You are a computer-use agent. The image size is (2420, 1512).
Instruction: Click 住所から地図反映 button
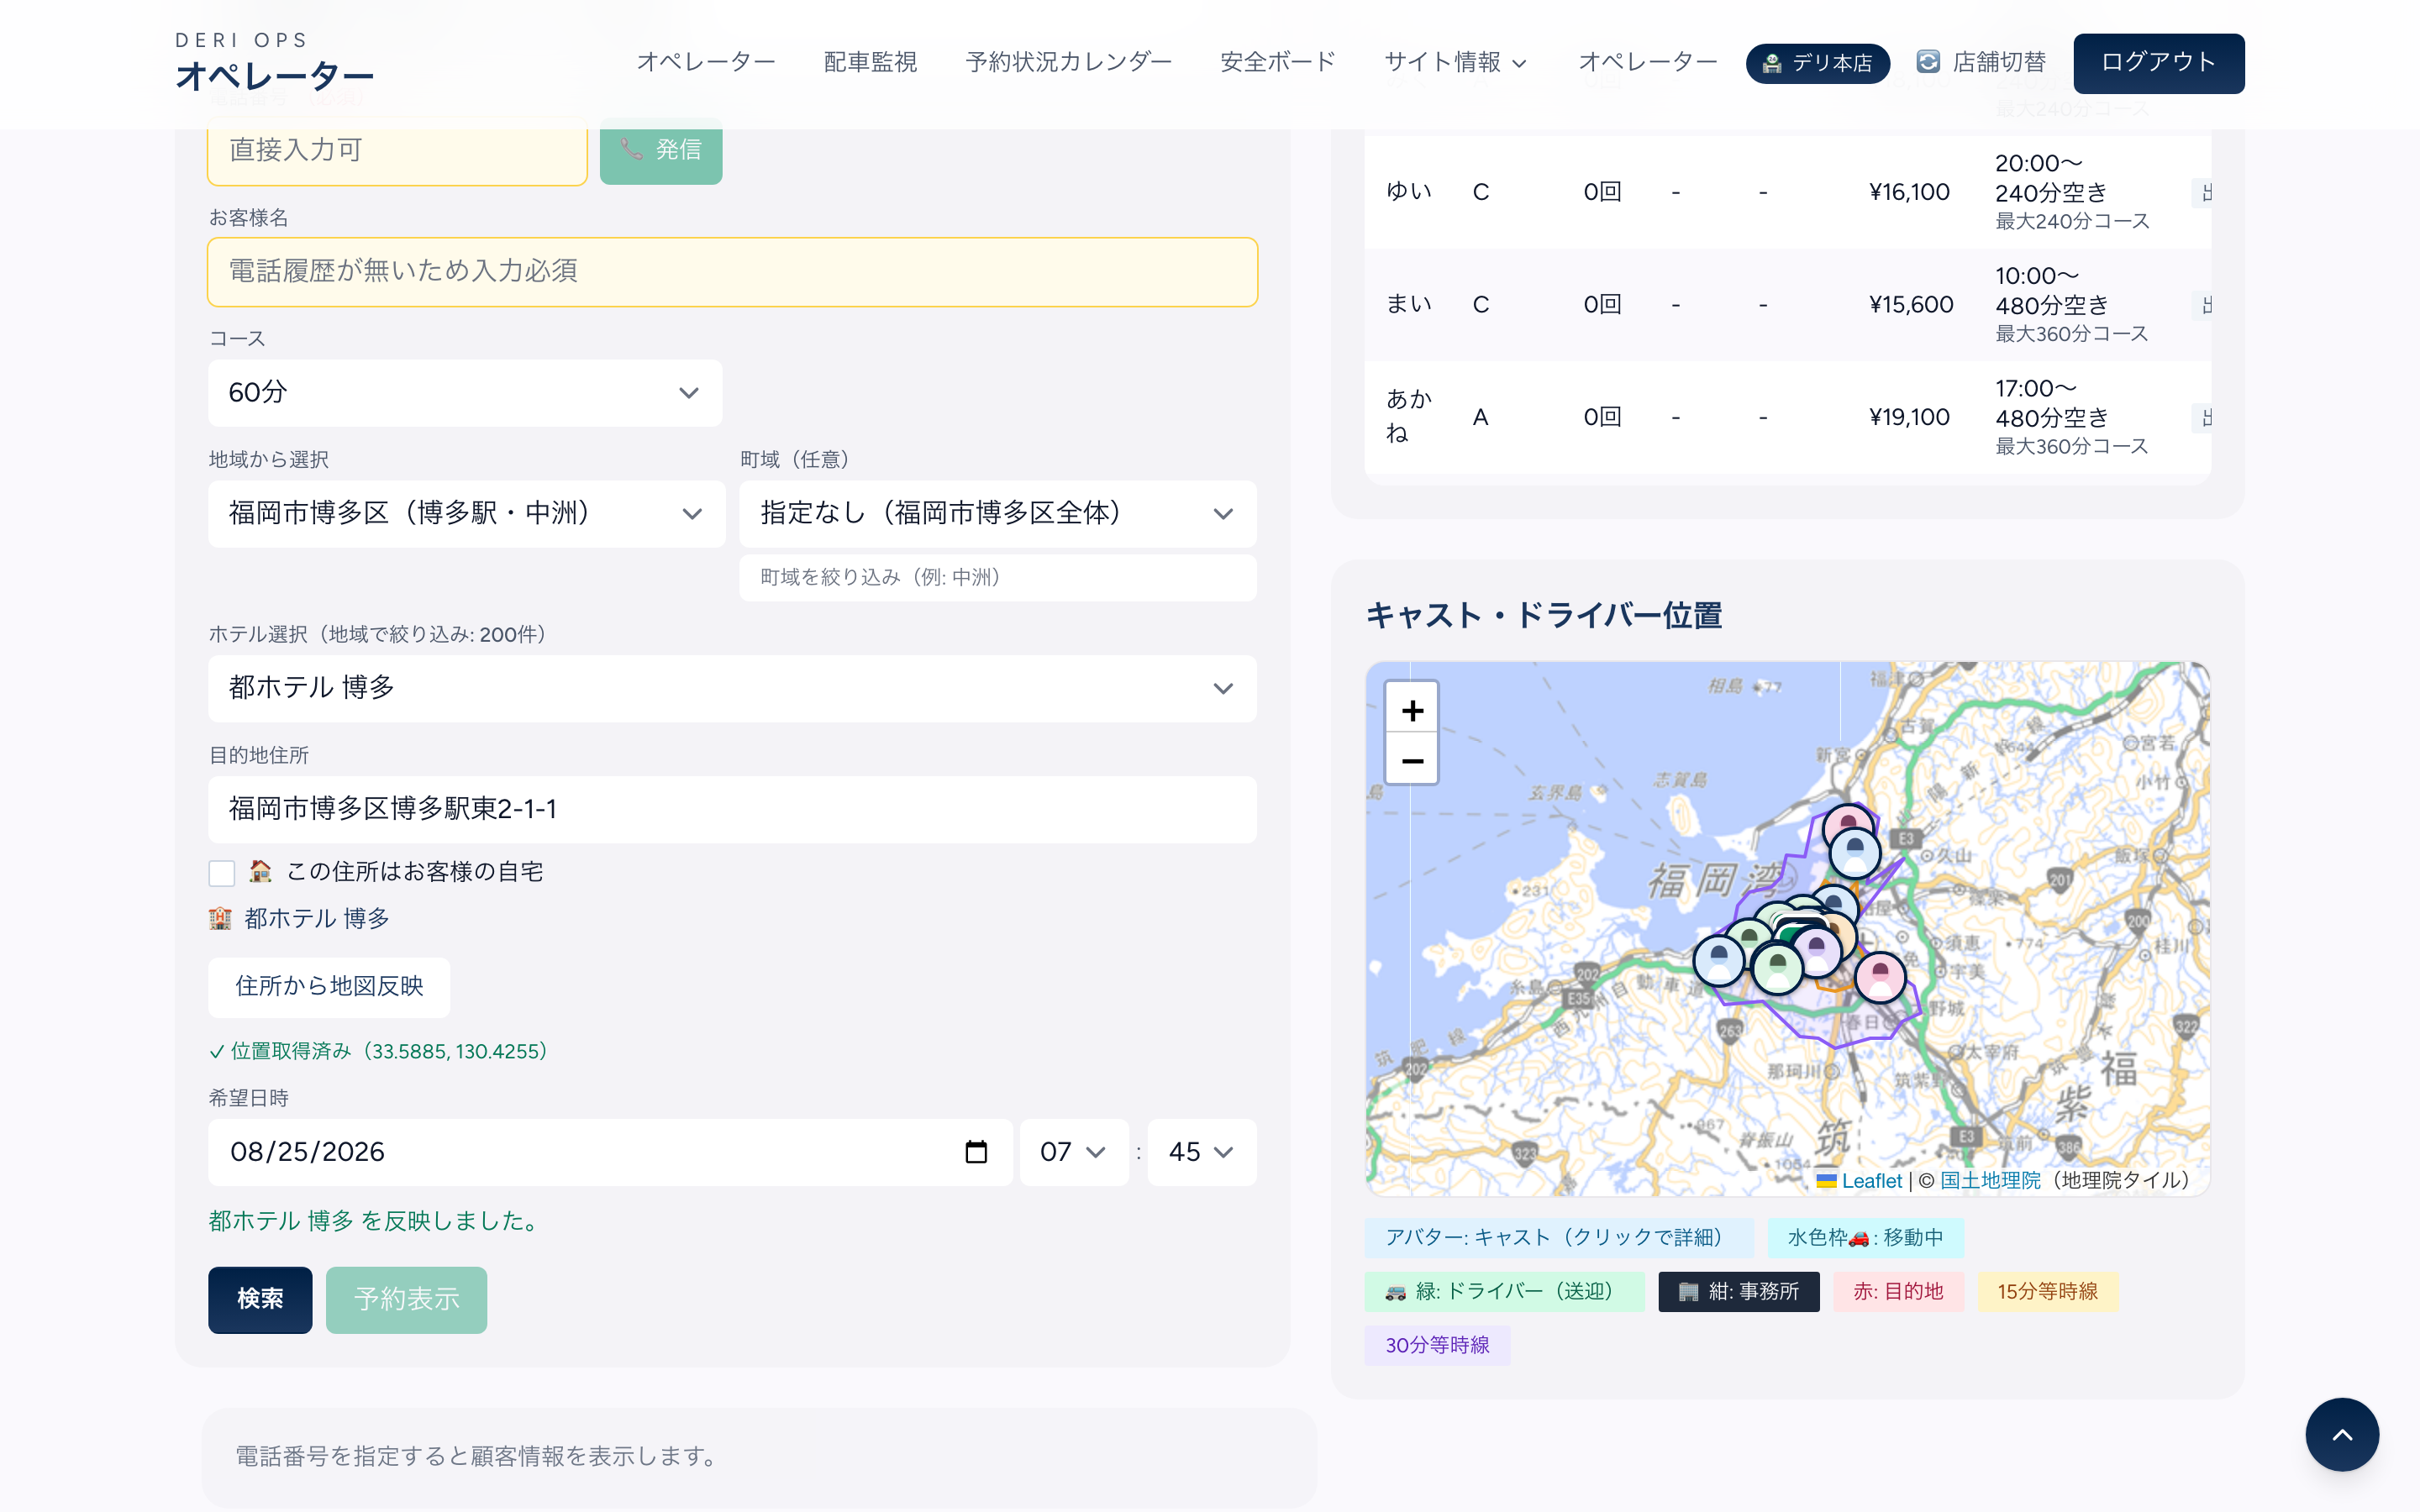(329, 986)
